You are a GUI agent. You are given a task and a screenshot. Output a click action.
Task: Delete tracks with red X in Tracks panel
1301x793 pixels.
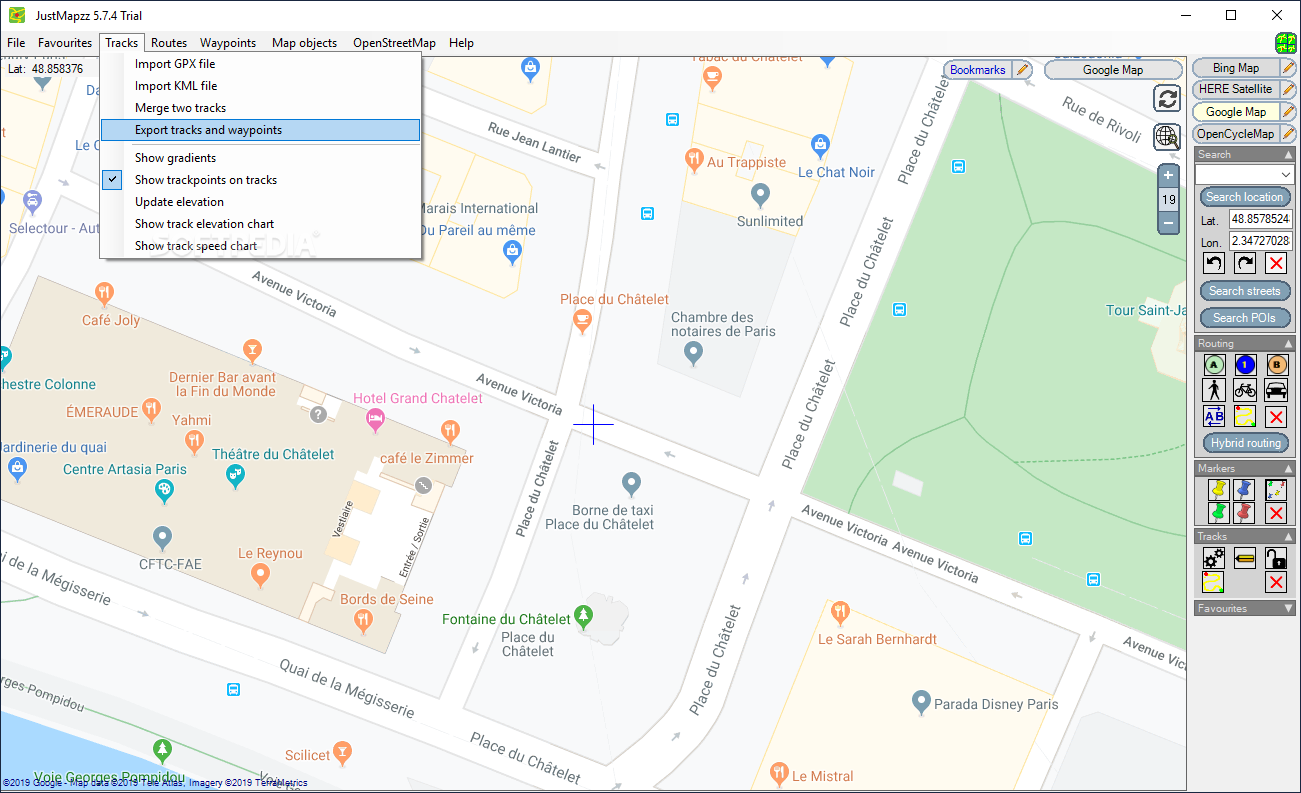pos(1276,582)
